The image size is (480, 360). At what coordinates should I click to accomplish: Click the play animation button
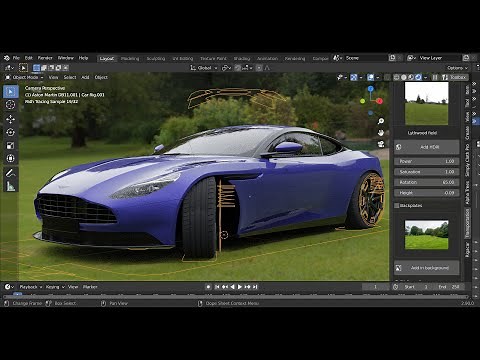(240, 287)
